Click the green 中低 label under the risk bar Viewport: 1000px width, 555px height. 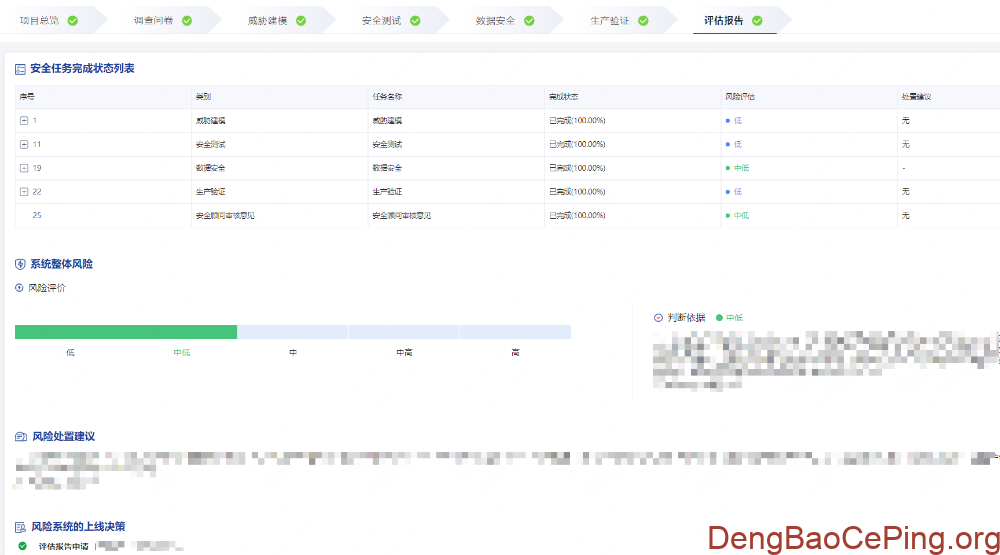[x=182, y=353]
